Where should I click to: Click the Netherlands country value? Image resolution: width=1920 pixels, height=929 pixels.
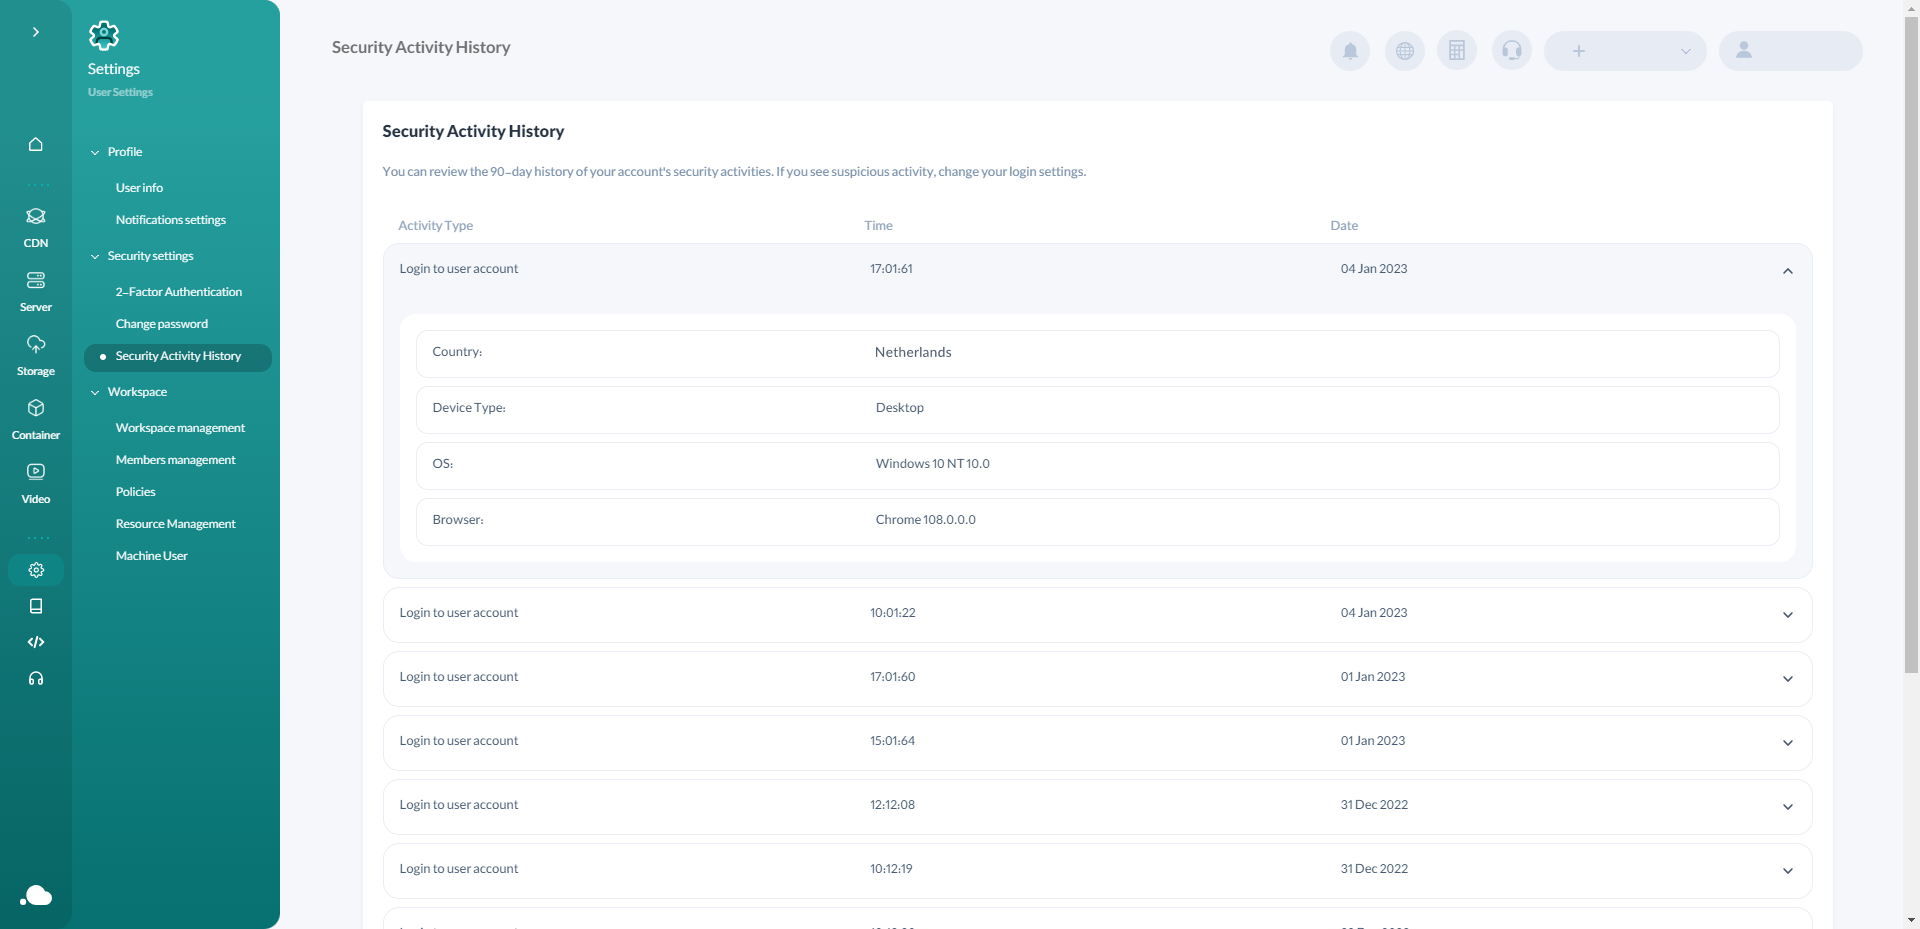pyautogui.click(x=913, y=352)
